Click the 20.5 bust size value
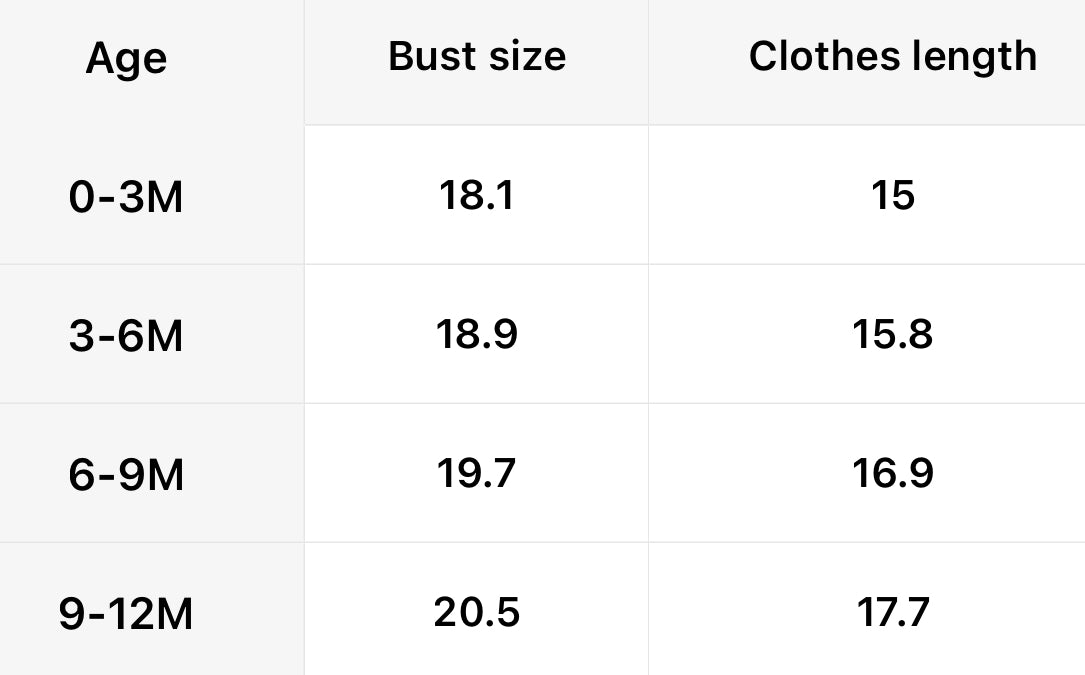Image resolution: width=1085 pixels, height=675 pixels. pyautogui.click(x=477, y=611)
